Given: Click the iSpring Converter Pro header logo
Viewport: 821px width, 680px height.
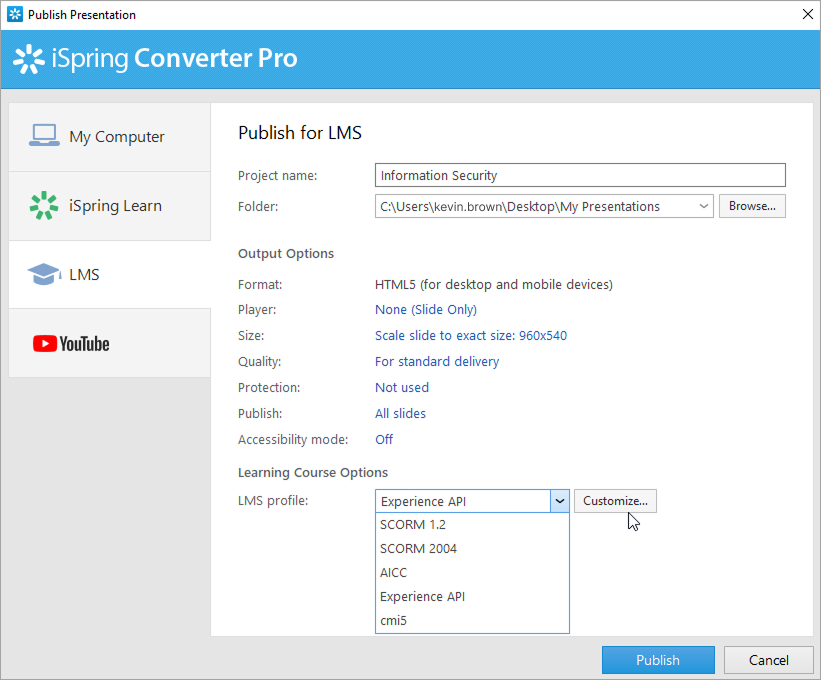Looking at the screenshot, I should [x=155, y=59].
